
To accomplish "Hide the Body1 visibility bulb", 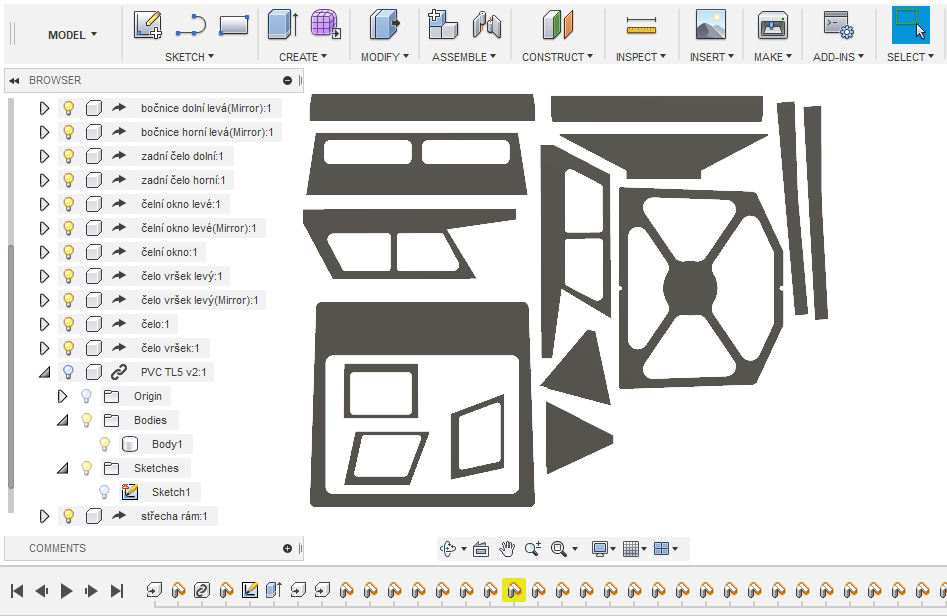I will click(104, 444).
